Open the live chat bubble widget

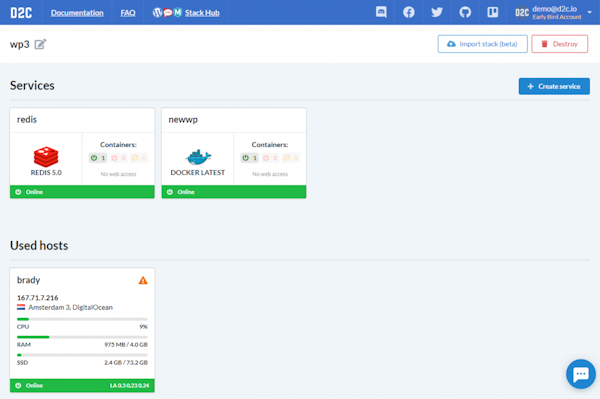580,374
